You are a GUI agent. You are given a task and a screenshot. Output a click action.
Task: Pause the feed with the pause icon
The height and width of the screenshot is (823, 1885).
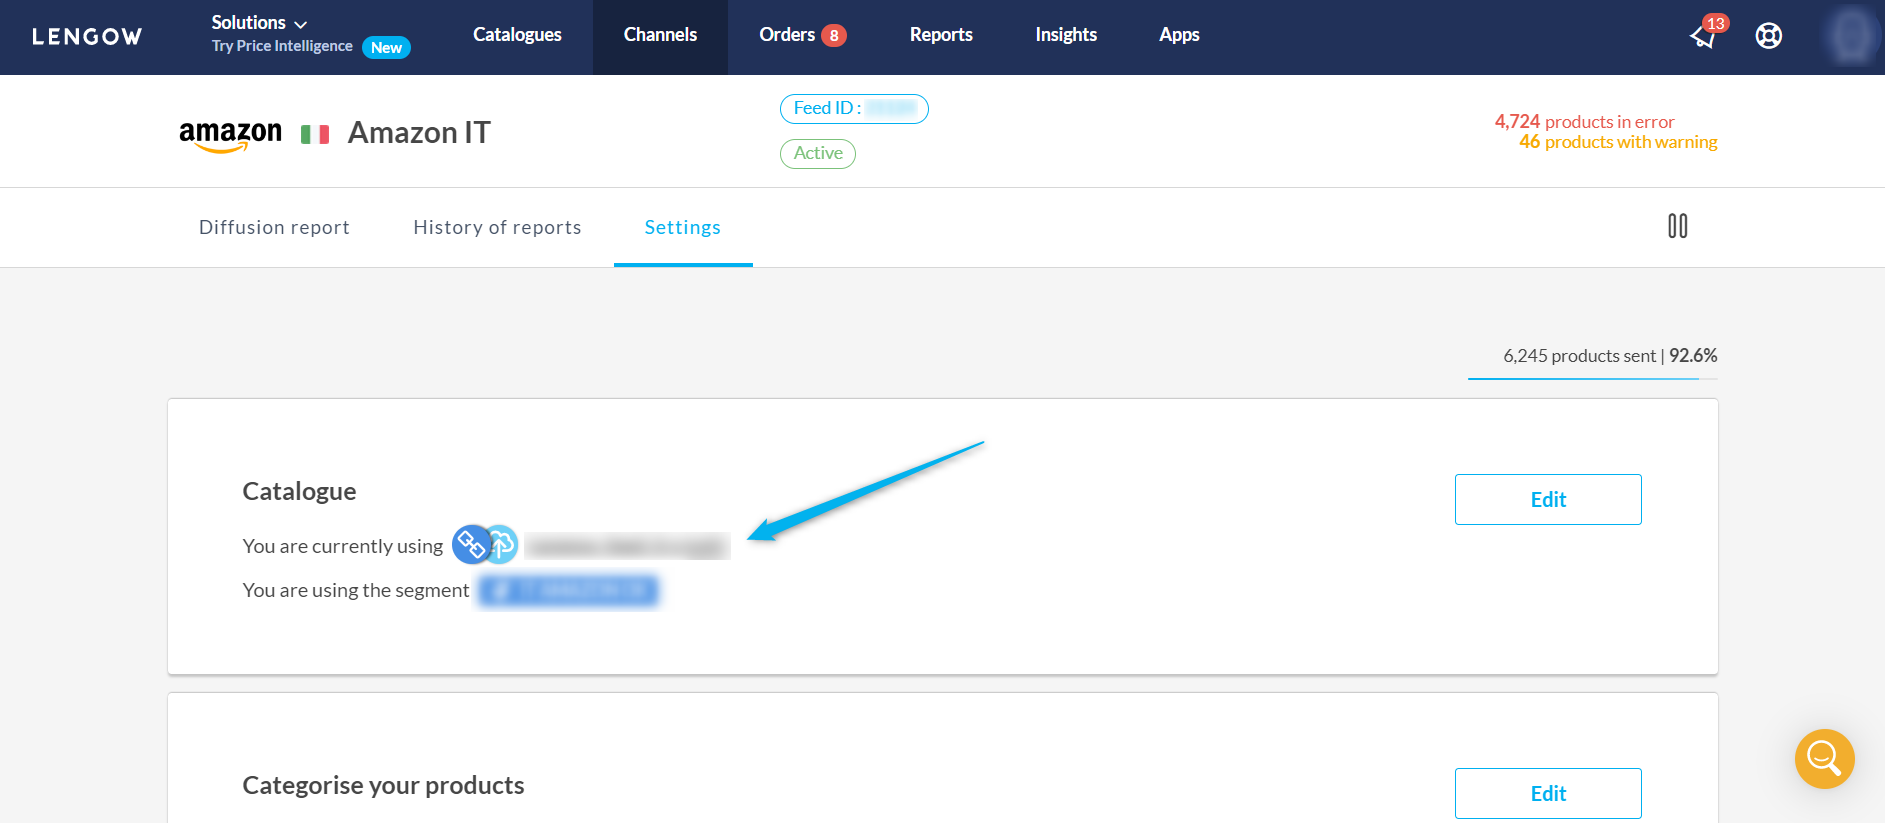[1677, 226]
